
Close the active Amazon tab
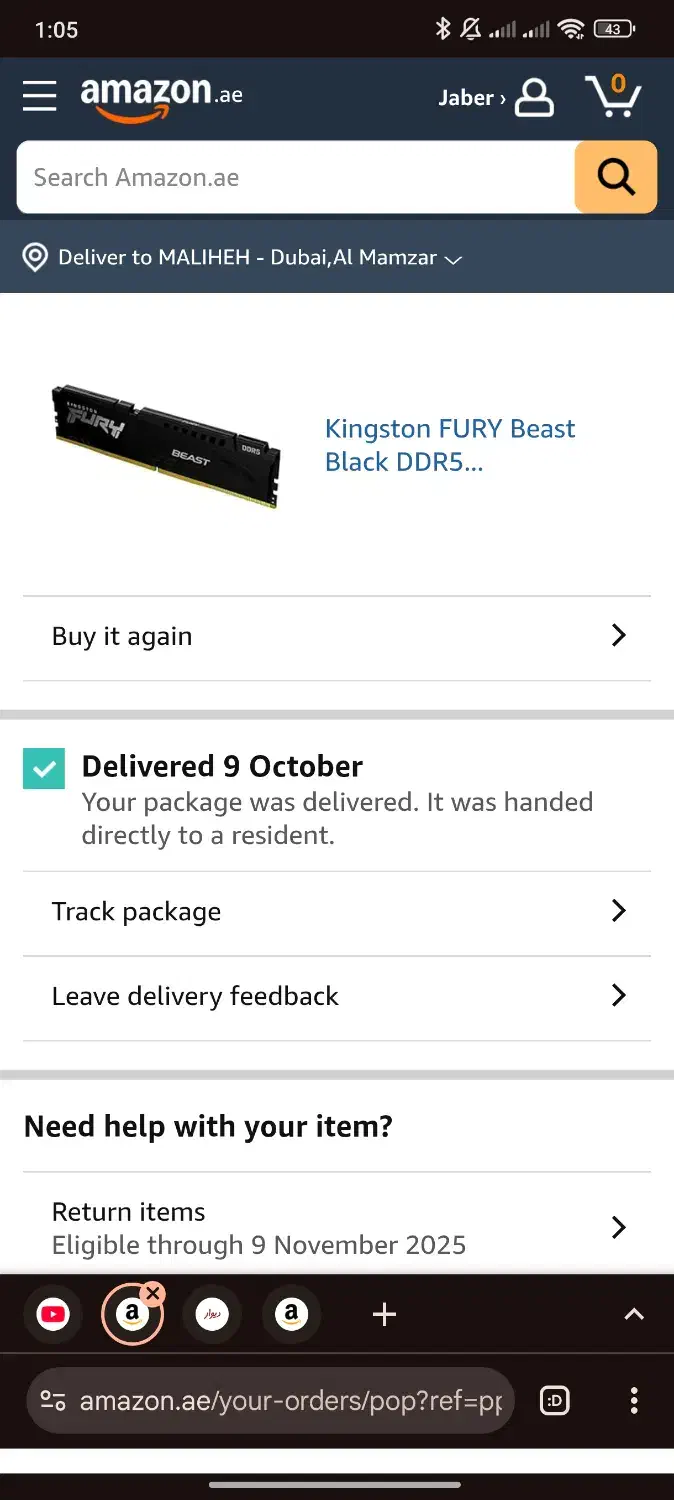(x=153, y=1294)
